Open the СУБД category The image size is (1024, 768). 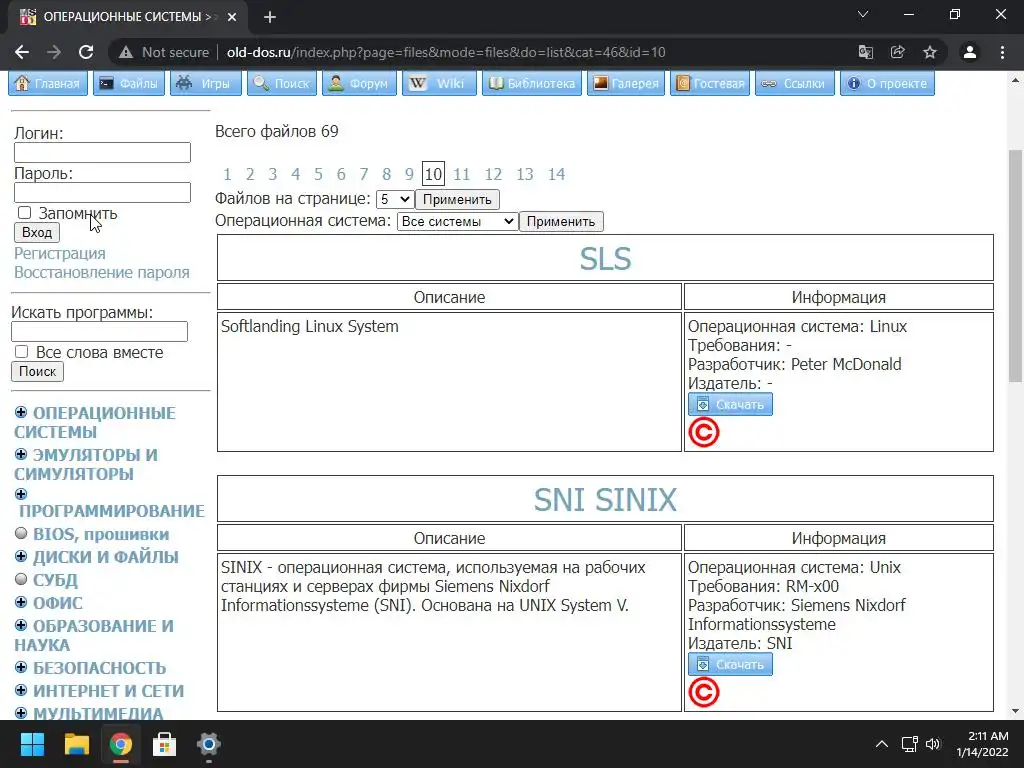[x=56, y=580]
